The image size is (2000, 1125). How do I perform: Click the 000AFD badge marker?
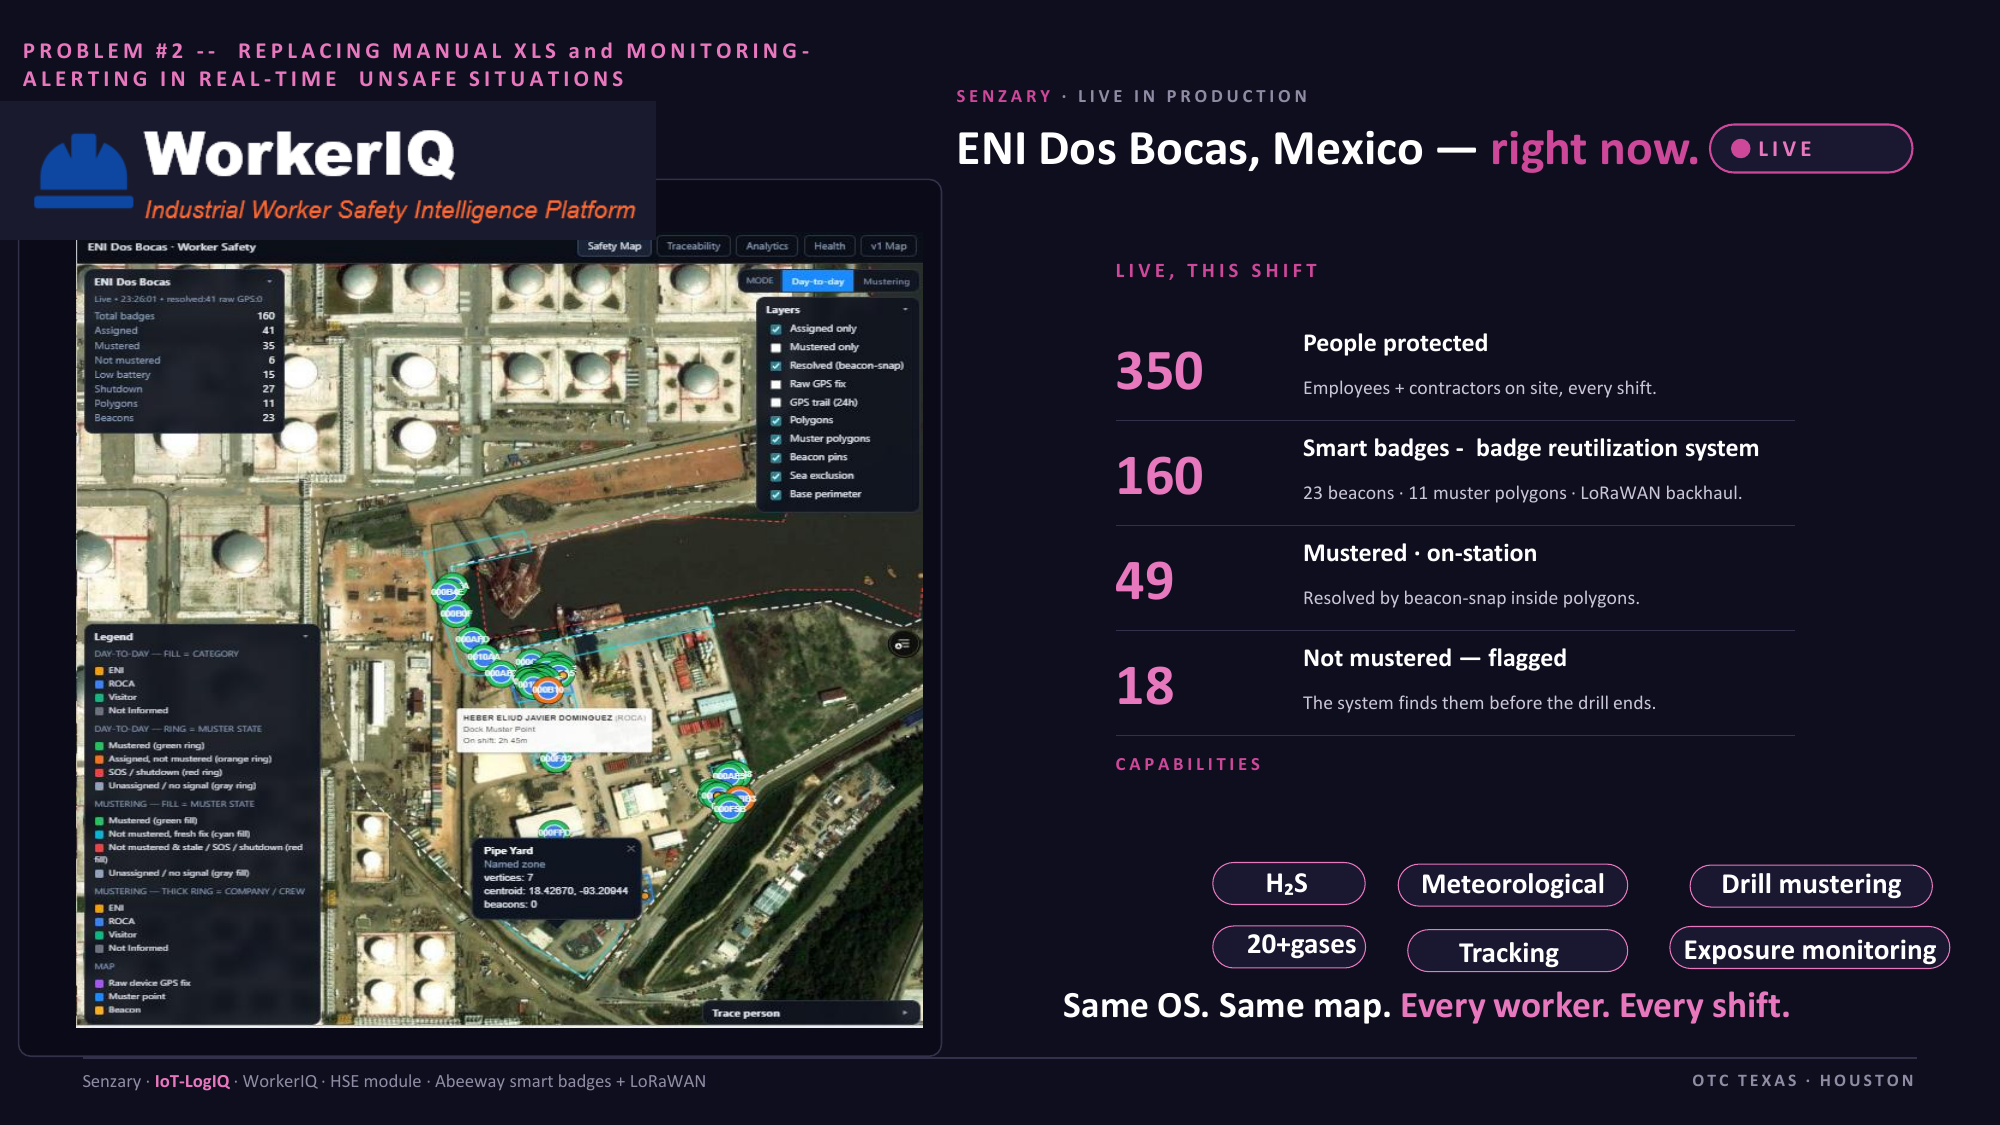472,639
